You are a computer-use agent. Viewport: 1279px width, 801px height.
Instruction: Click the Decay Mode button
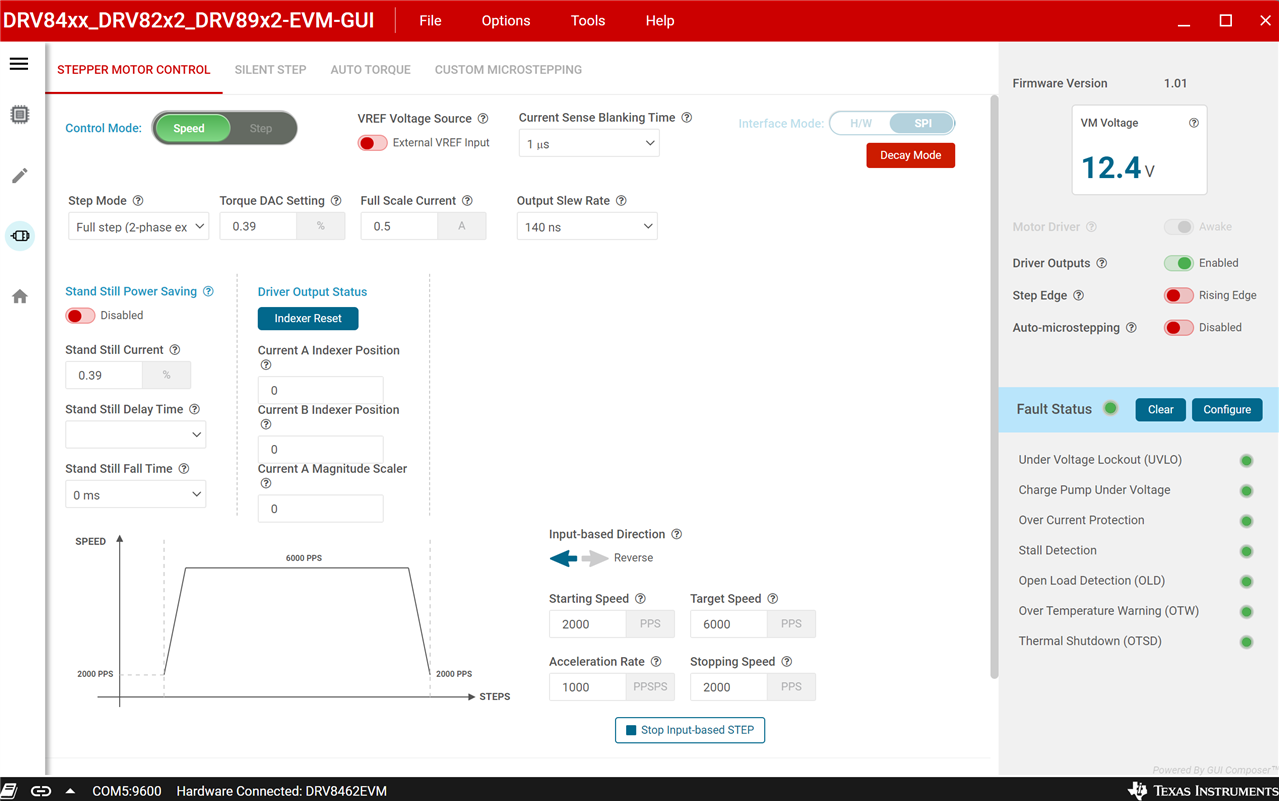coord(911,156)
